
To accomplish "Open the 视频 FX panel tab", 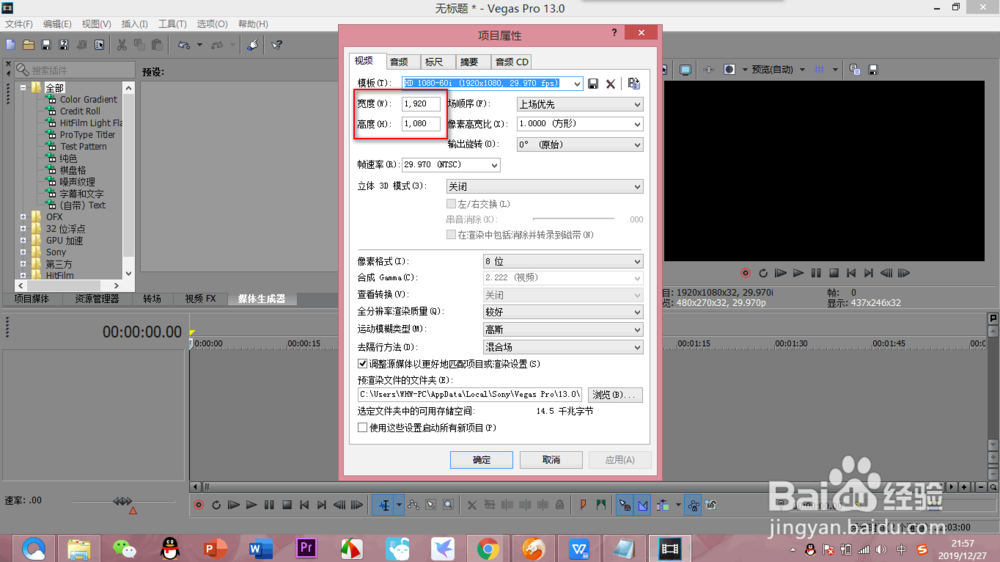I will 200,299.
